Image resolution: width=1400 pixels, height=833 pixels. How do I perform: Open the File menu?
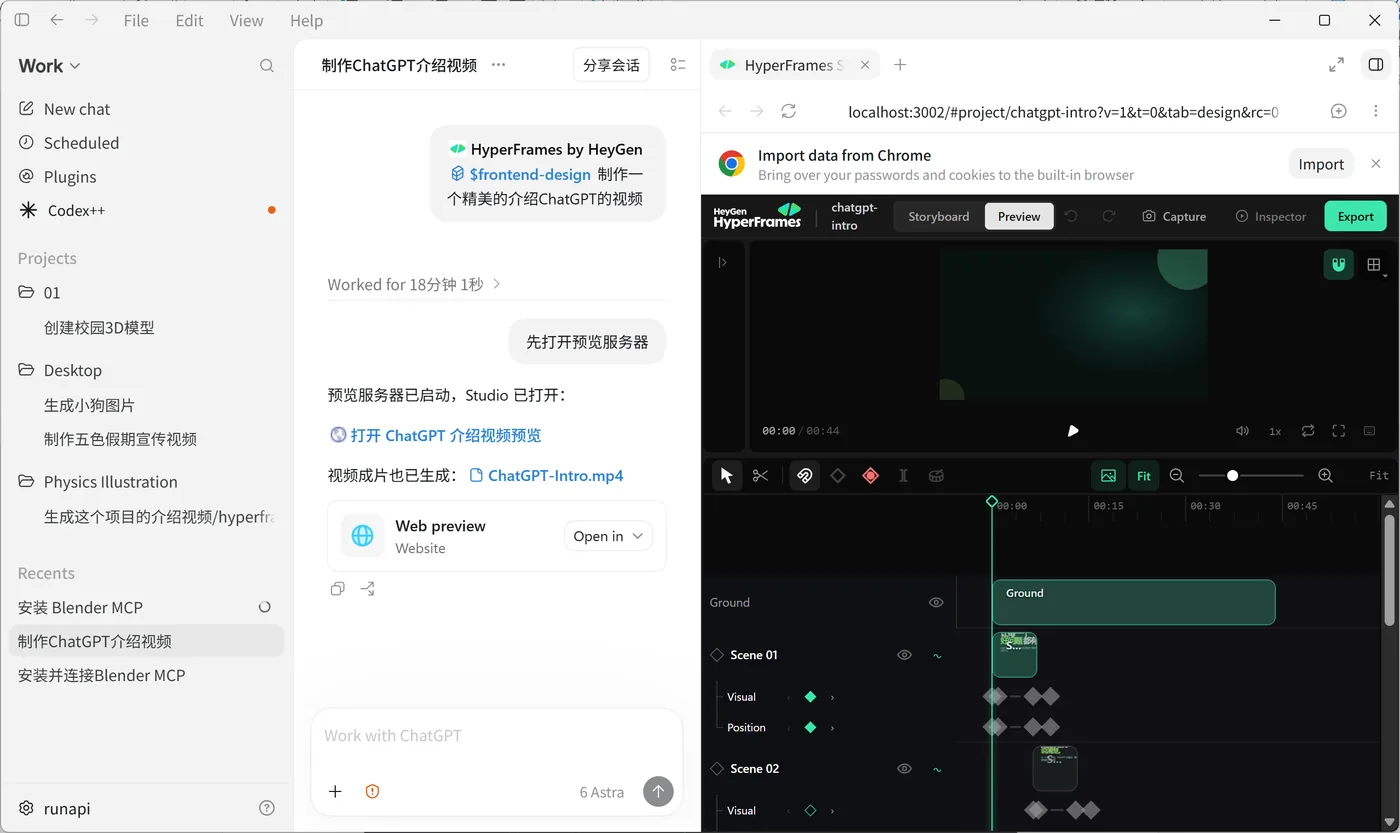coord(136,20)
